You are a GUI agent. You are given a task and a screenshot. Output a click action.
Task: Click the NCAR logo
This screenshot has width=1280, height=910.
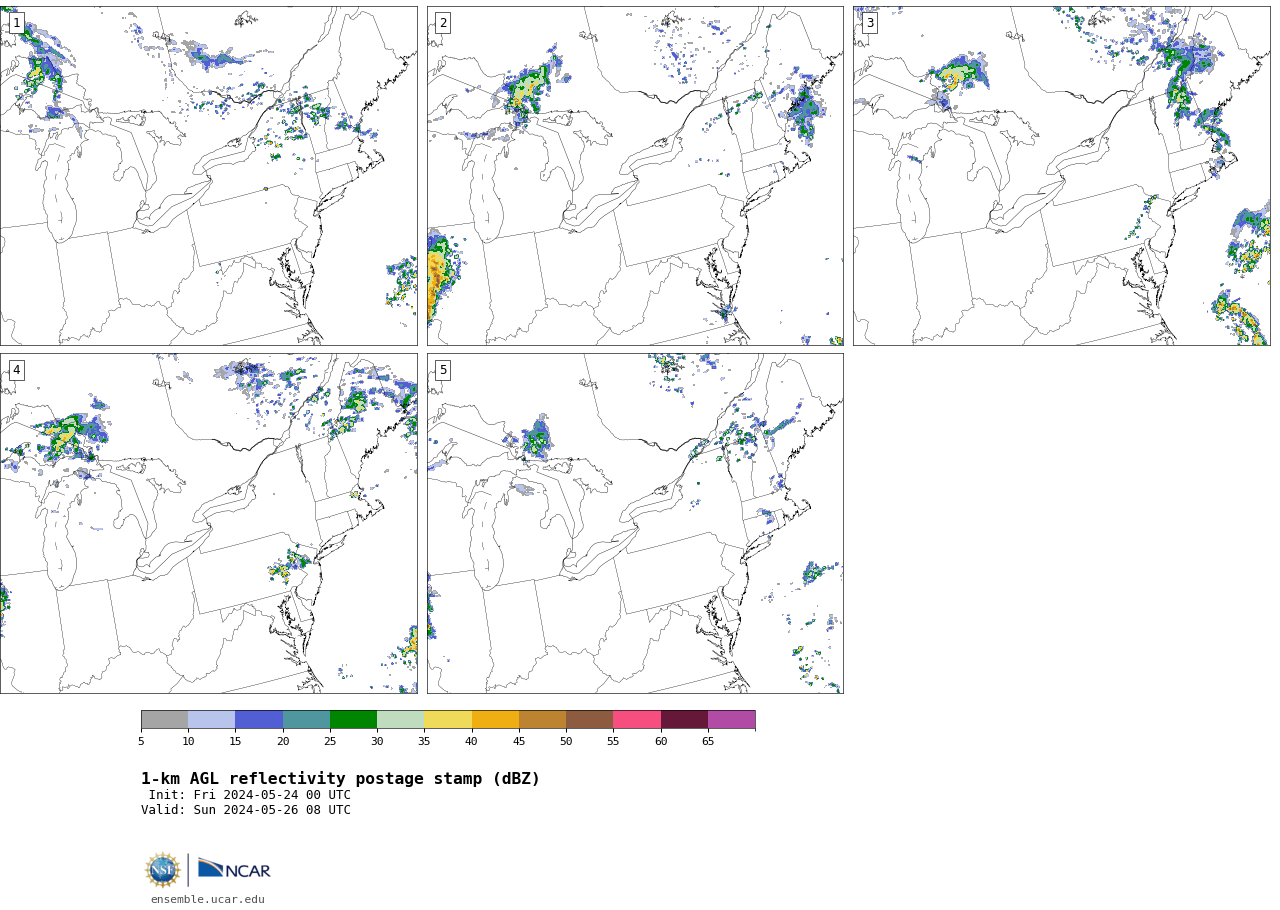pyautogui.click(x=234, y=869)
